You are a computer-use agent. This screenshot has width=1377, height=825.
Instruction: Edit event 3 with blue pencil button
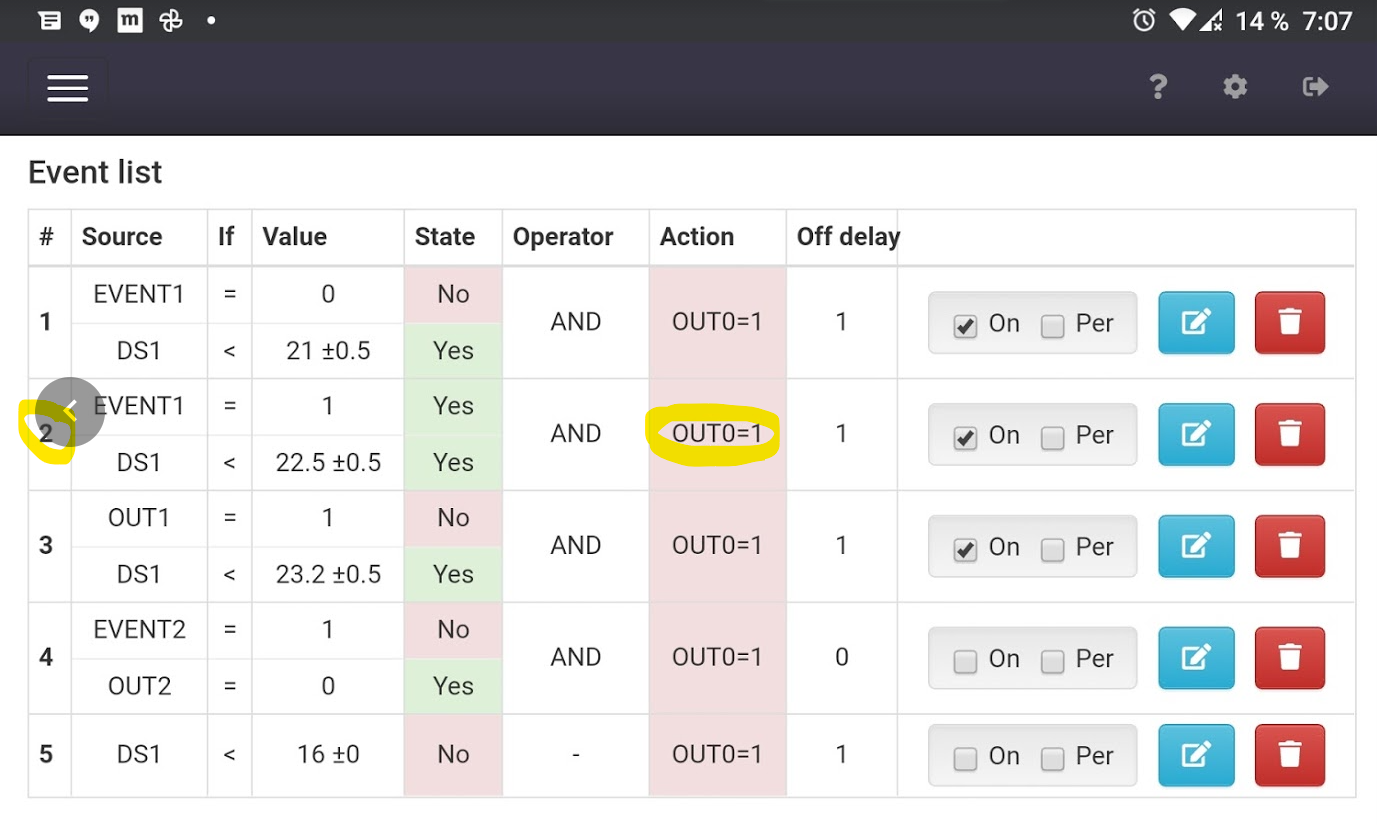[1196, 546]
